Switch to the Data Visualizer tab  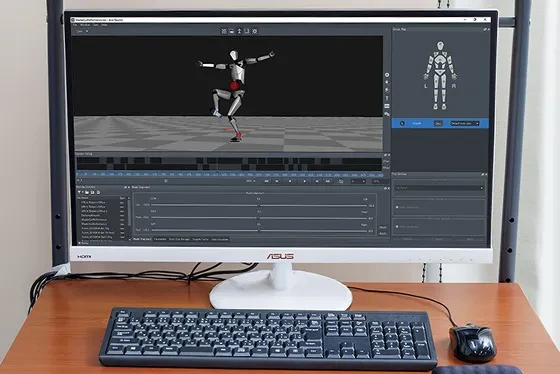tap(220, 239)
